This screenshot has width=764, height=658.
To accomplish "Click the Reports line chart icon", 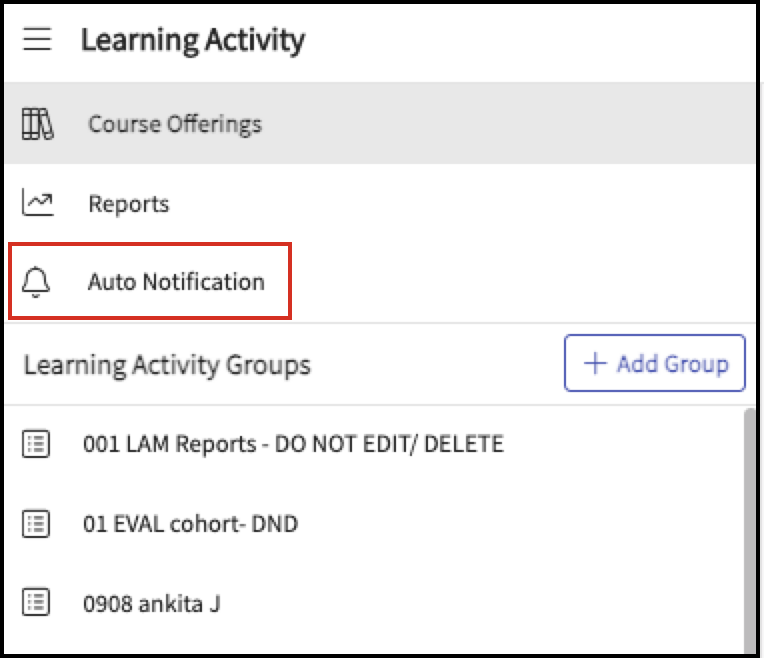I will point(38,203).
